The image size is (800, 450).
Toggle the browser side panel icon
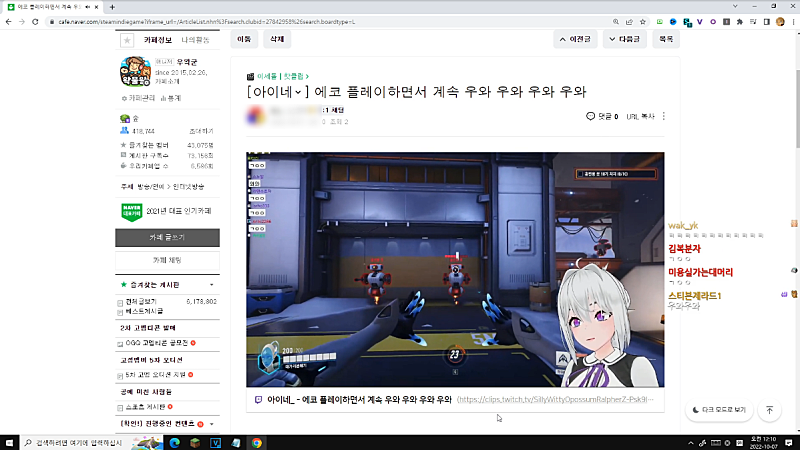[x=766, y=22]
